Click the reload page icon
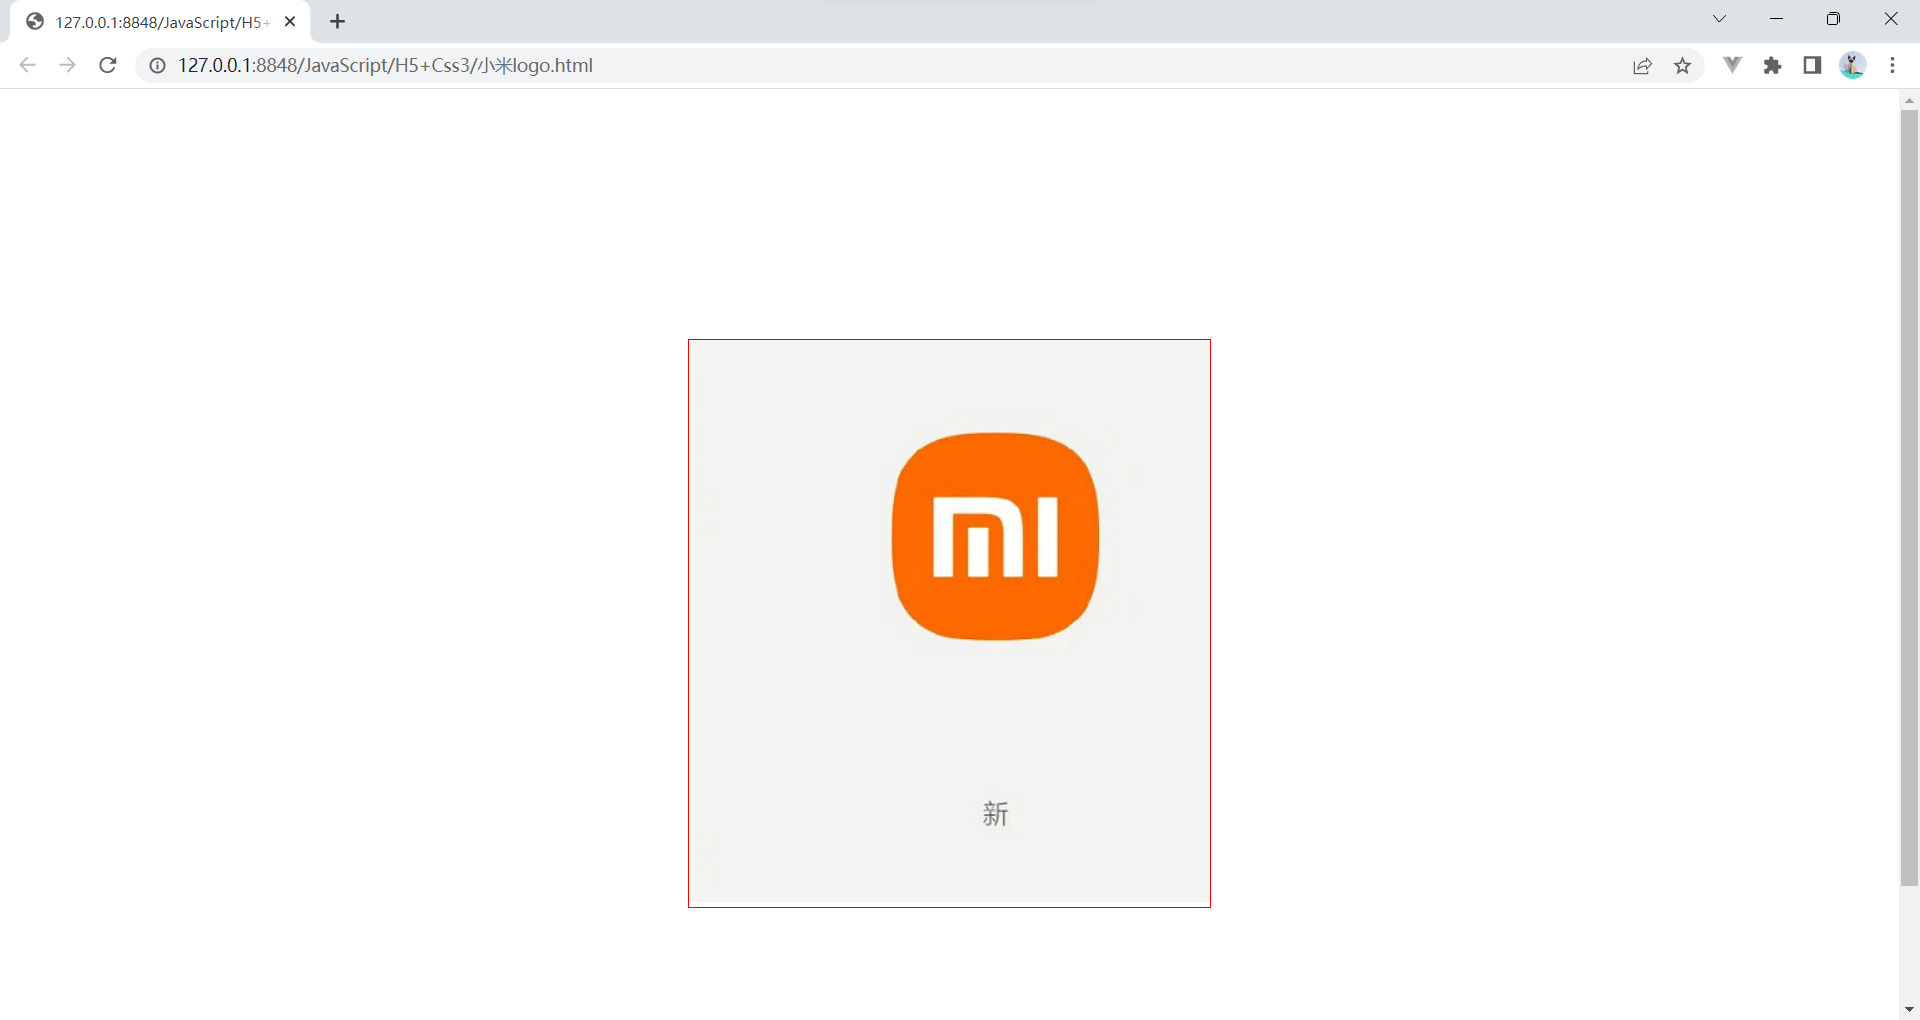Image resolution: width=1920 pixels, height=1020 pixels. click(107, 65)
